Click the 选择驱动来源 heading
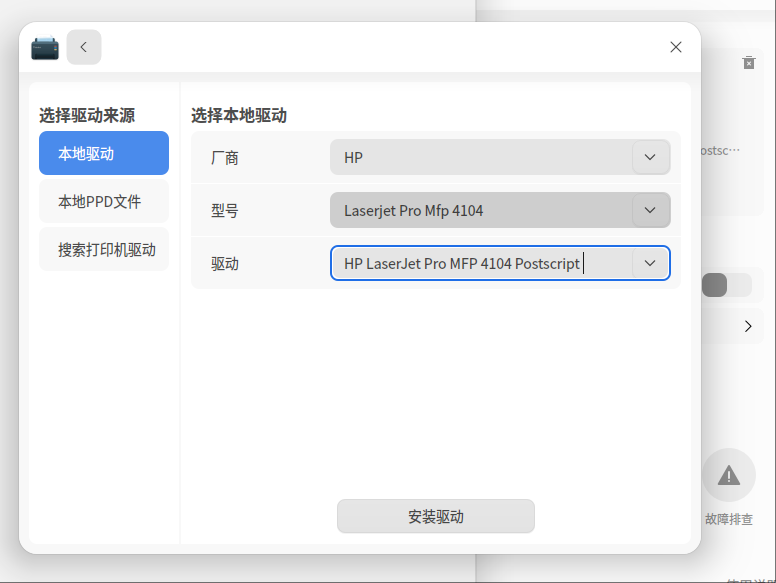Viewport: 776px width, 583px height. [x=87, y=115]
